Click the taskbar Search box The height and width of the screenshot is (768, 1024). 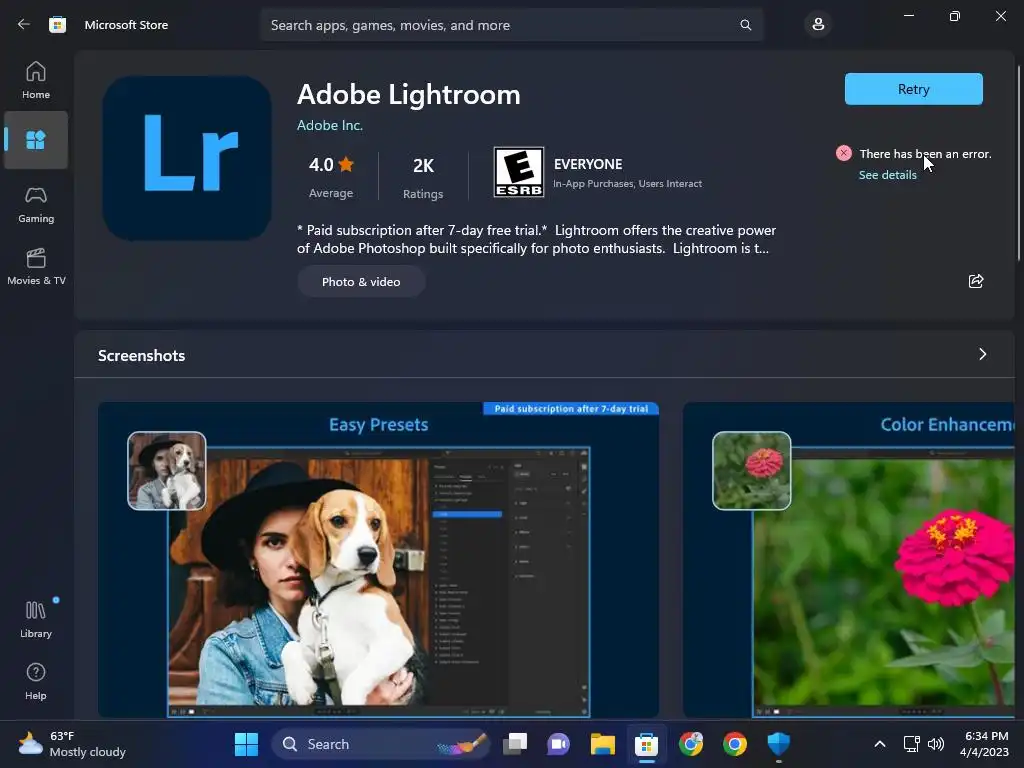pyautogui.click(x=379, y=744)
